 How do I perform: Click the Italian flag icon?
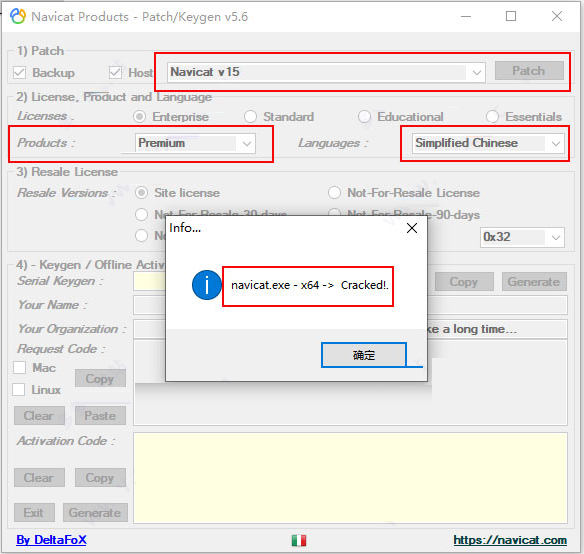[x=299, y=541]
